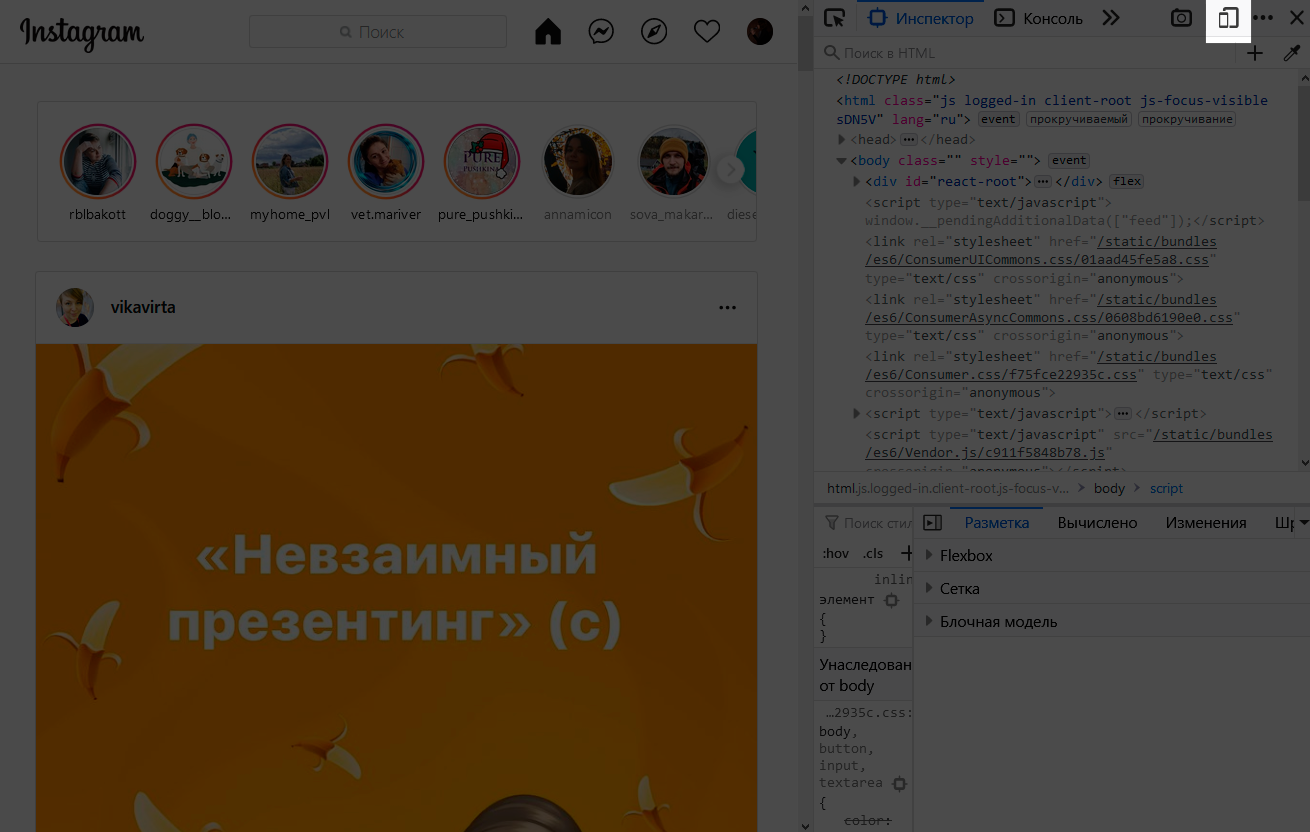
Task: Open the Explore compass icon
Action: (x=654, y=32)
